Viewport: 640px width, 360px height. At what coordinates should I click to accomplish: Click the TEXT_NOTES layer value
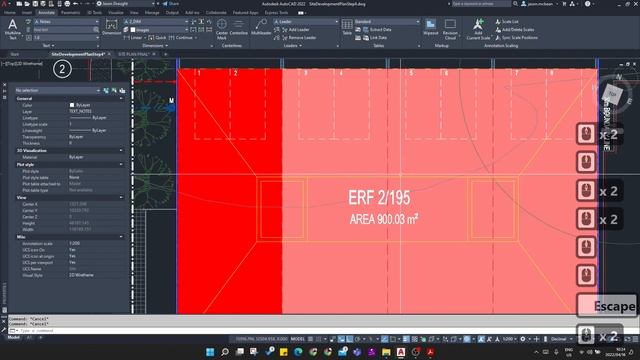pyautogui.click(x=80, y=111)
